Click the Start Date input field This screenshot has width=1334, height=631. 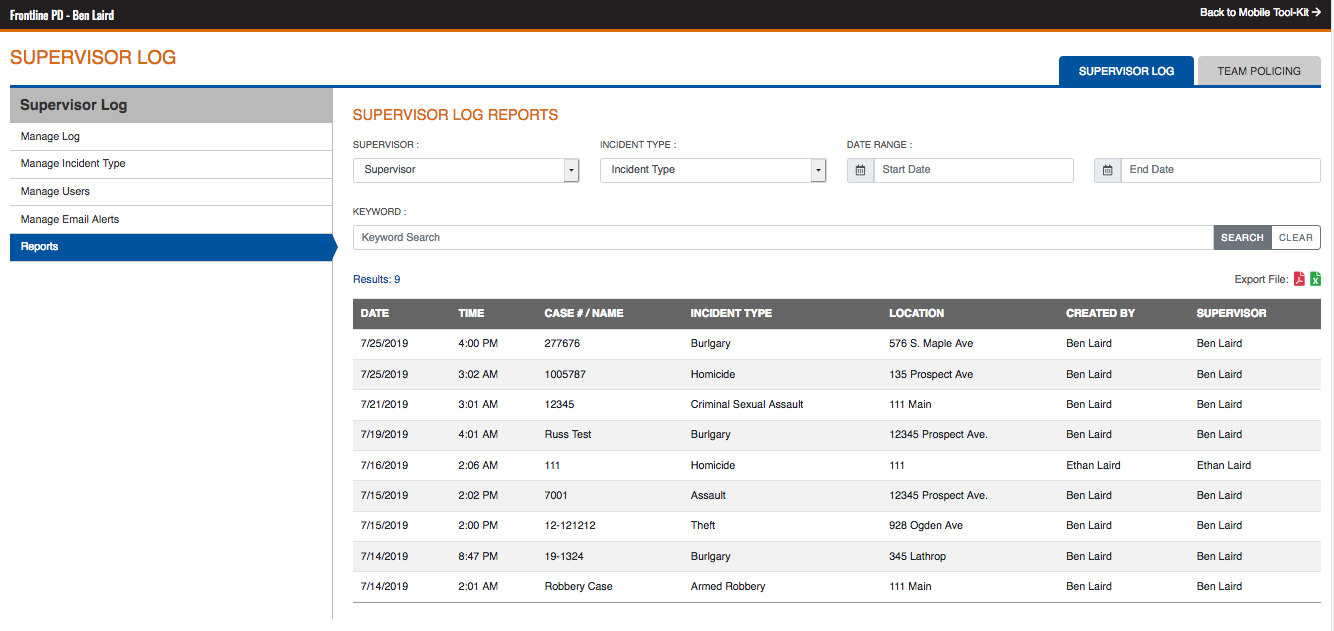tap(972, 170)
